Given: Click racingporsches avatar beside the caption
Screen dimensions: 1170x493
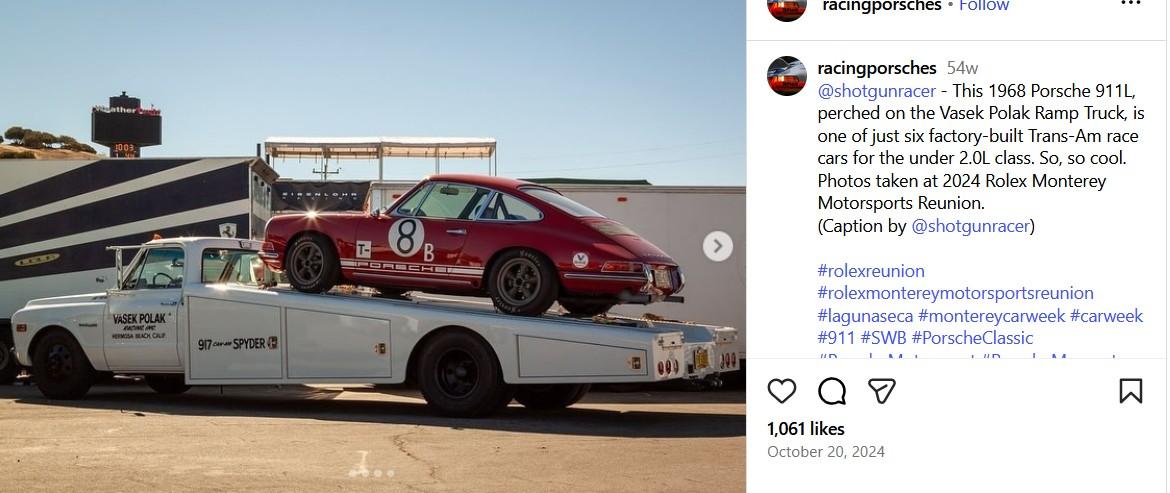Looking at the screenshot, I should coord(786,76).
